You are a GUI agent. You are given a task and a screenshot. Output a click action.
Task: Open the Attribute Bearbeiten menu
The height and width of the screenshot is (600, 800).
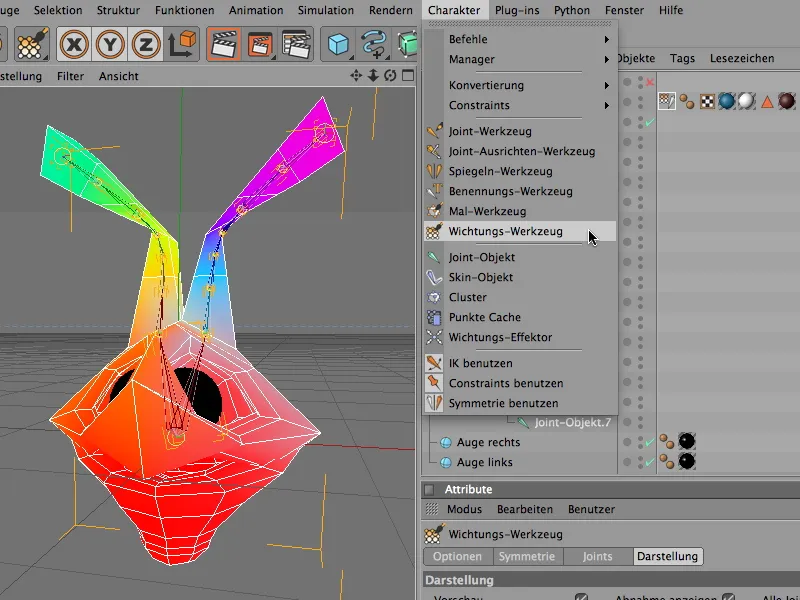[x=525, y=509]
